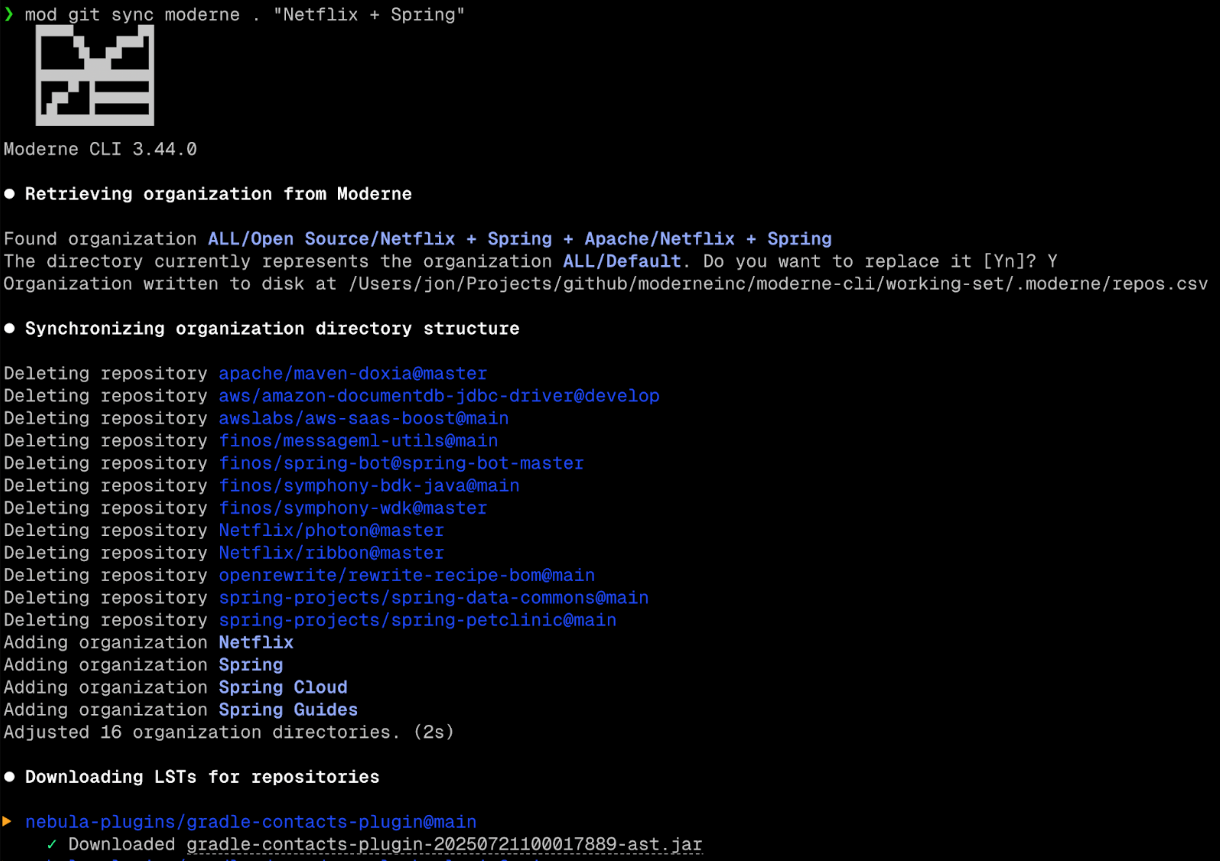Open awslabs/aws-saas-boost@main repository link
The width and height of the screenshot is (1220, 861).
pyautogui.click(x=364, y=418)
